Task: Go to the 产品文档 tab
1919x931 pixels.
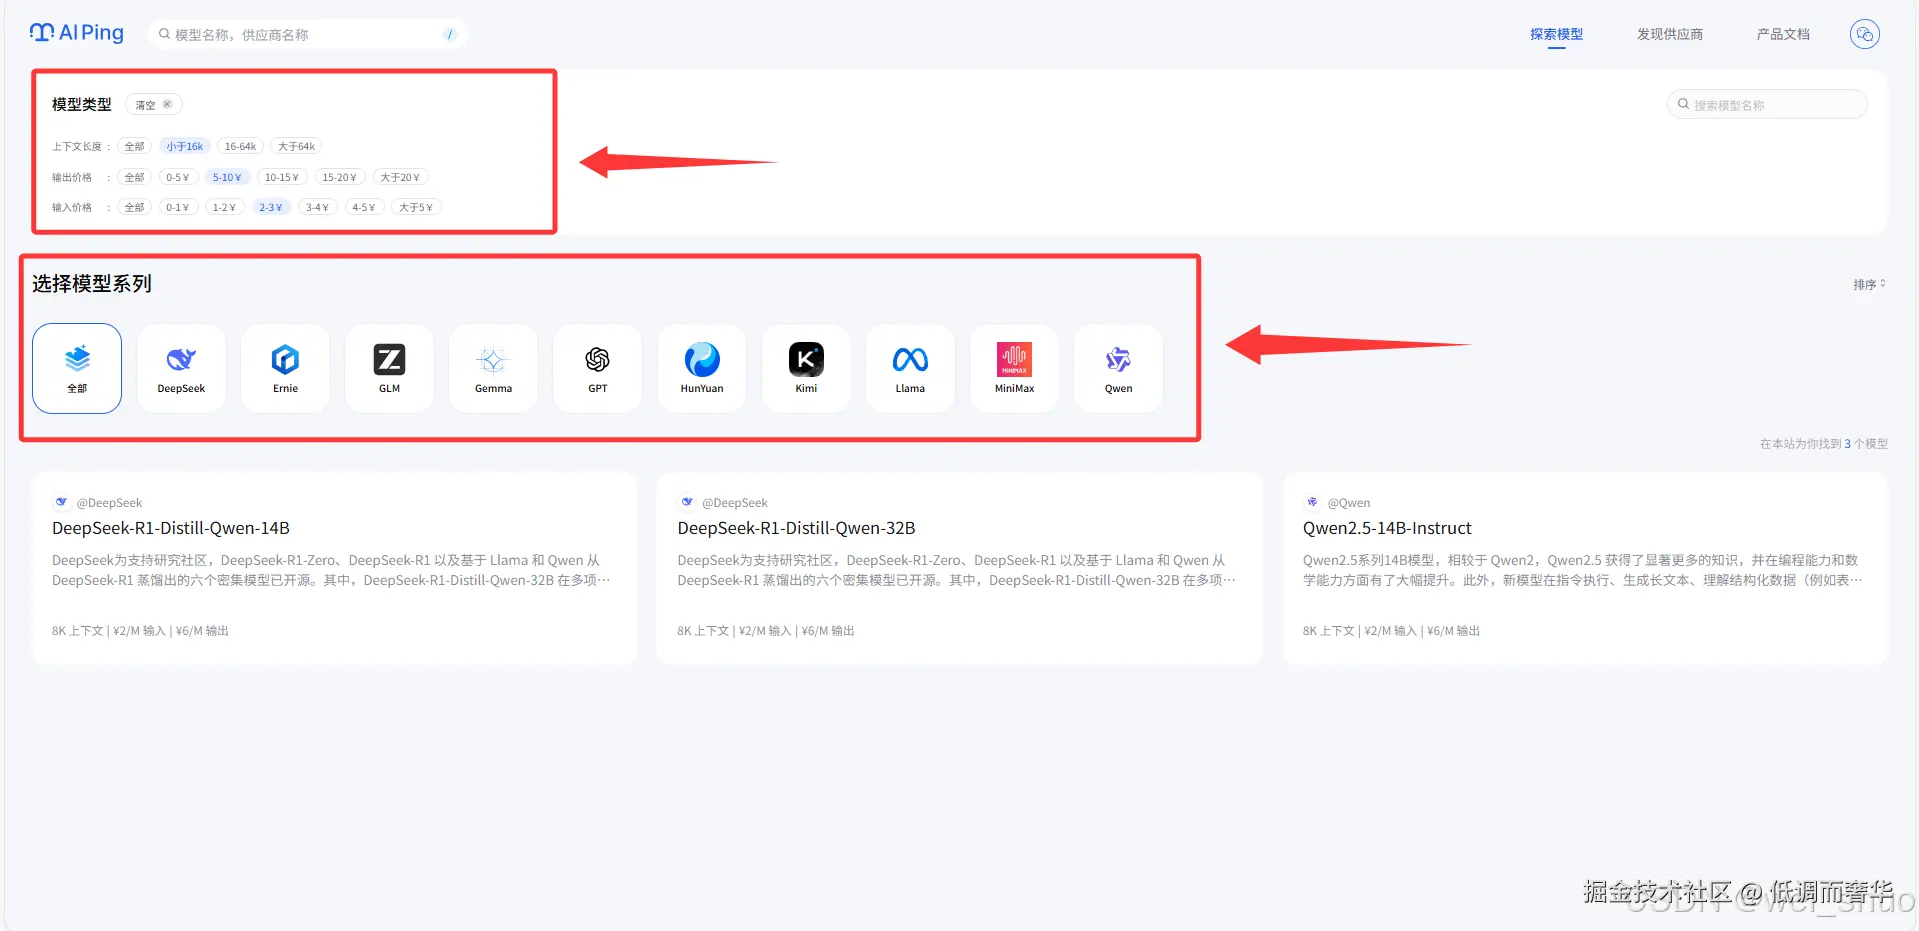Action: [x=1783, y=34]
